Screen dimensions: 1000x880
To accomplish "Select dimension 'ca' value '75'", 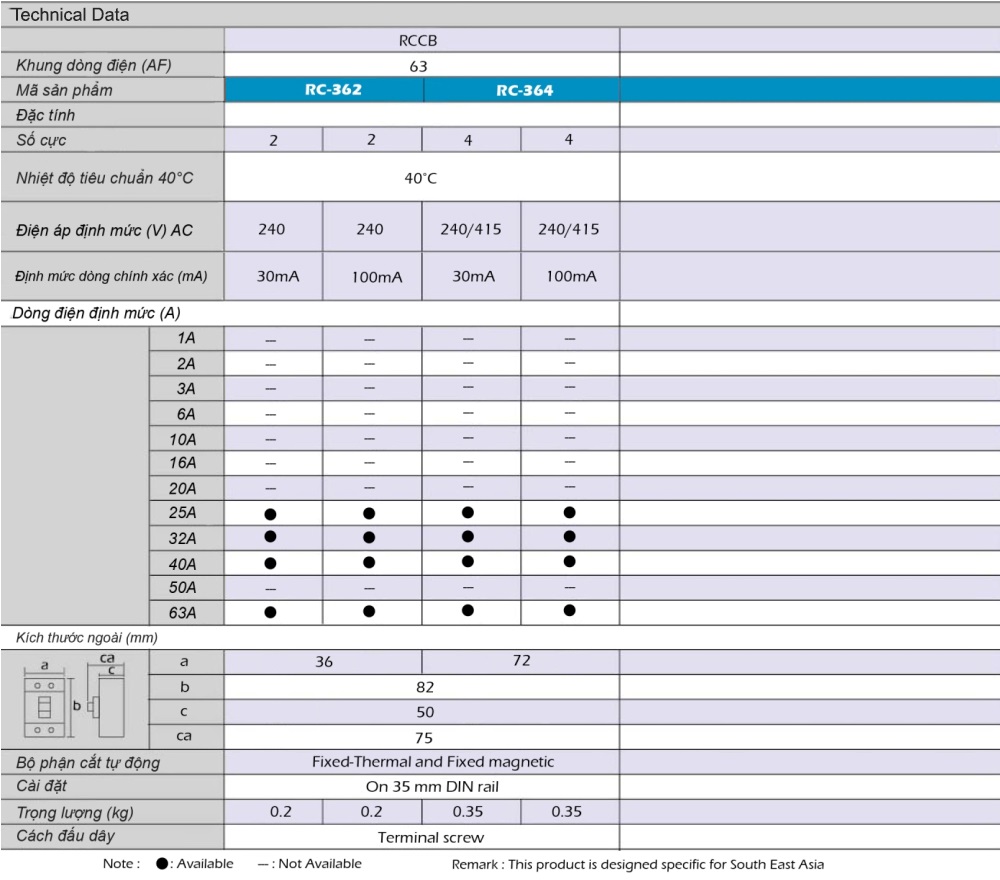I will [x=424, y=738].
